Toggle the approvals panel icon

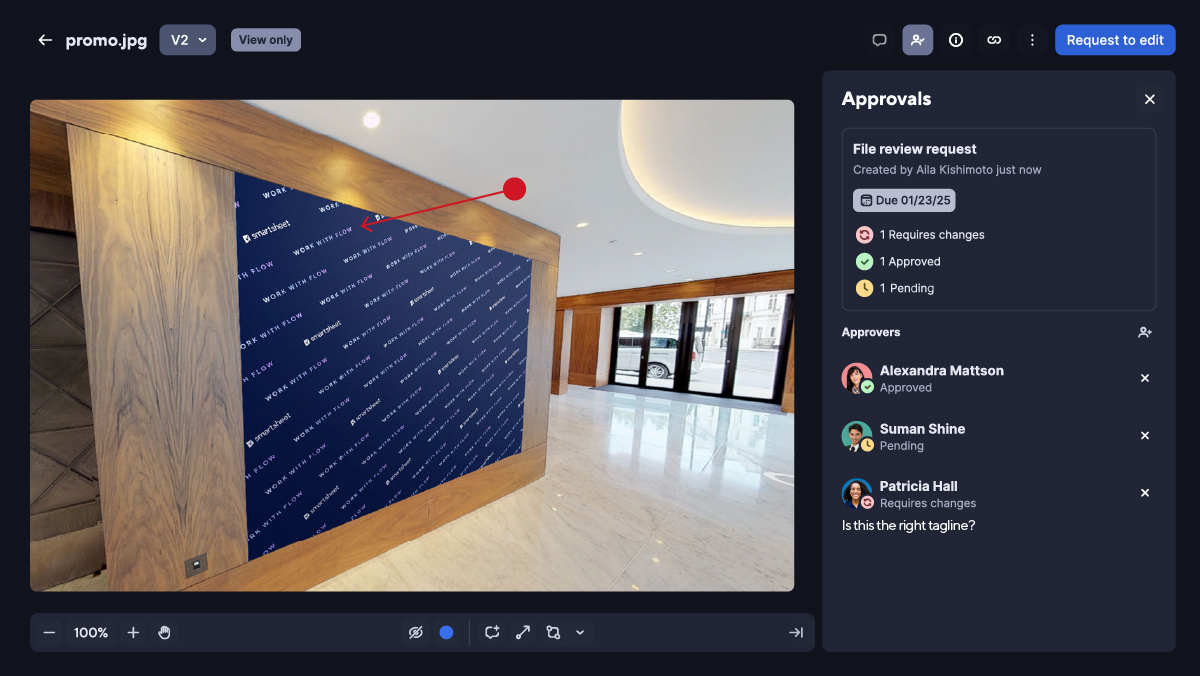click(918, 40)
